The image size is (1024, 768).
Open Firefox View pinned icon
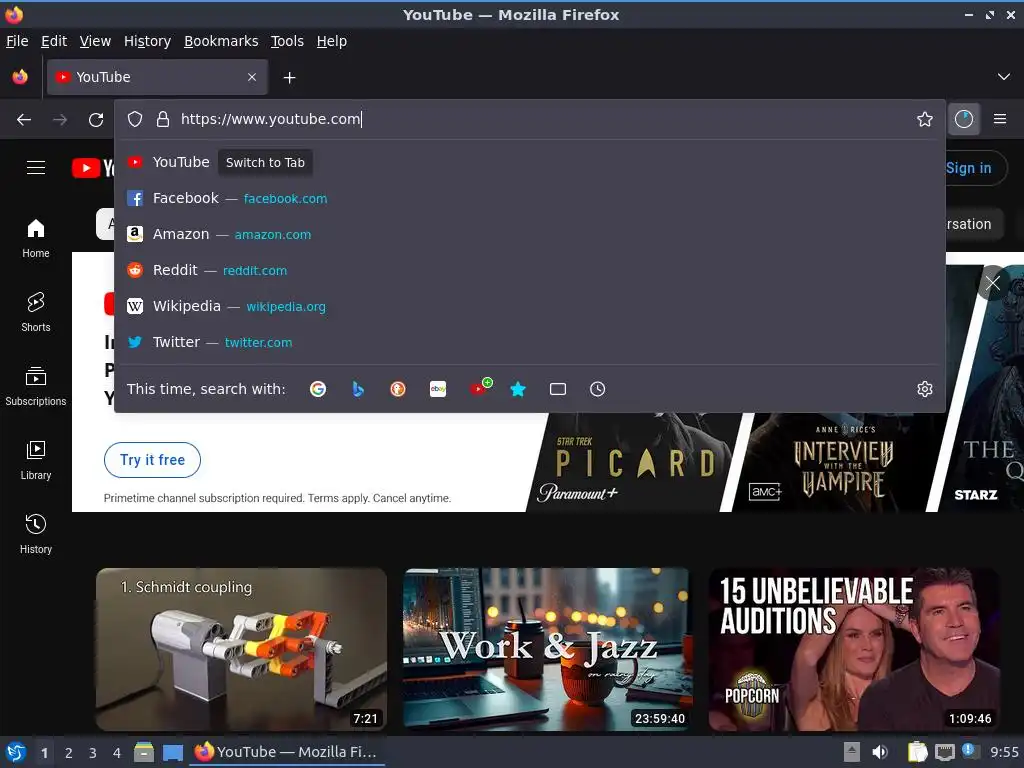pos(20,77)
